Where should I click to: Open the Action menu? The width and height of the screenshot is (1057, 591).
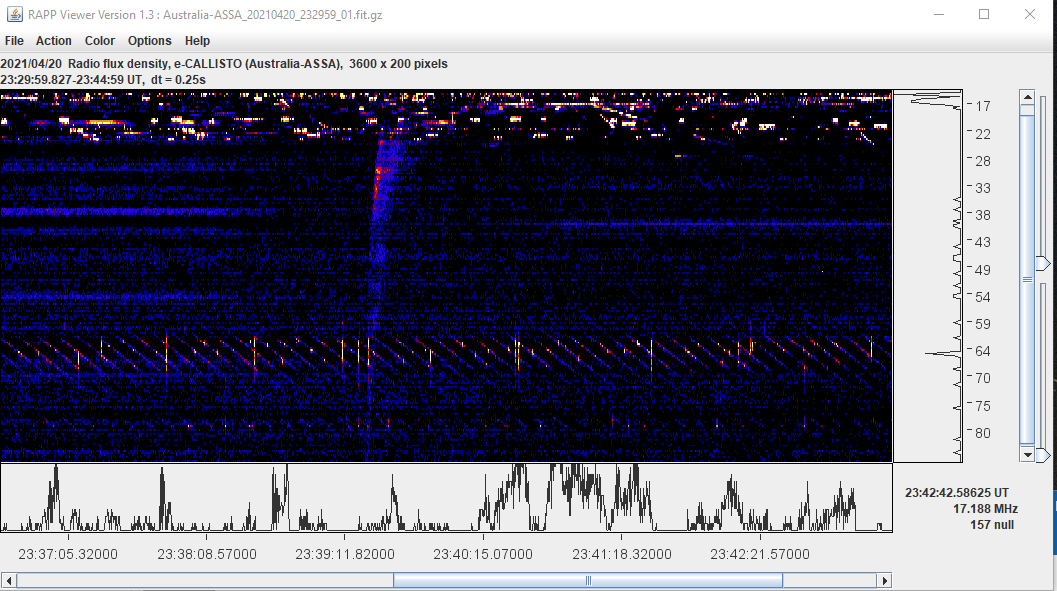coord(53,41)
